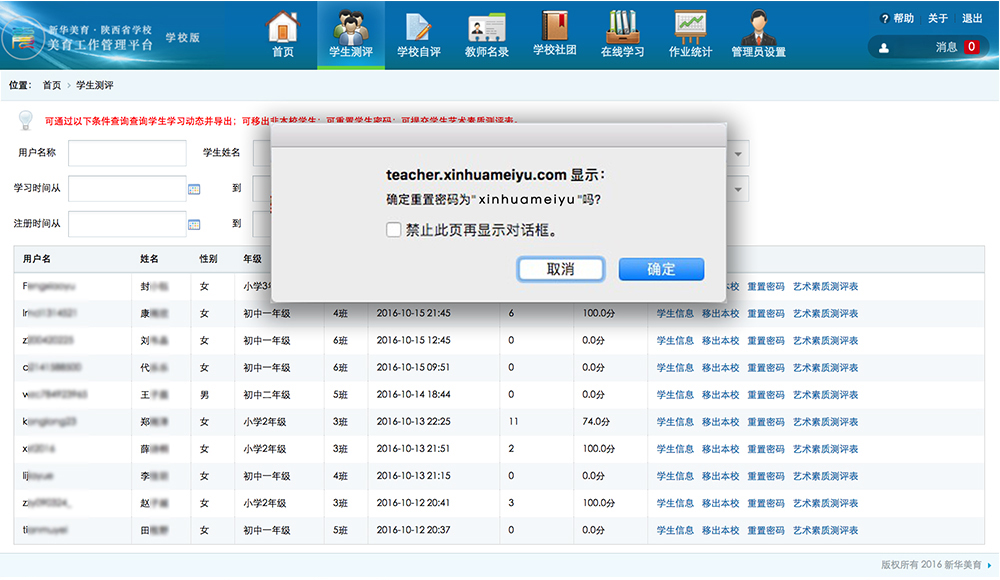Switch to the 学生测评 navigation tab
Viewport: 1000px width, 580px height.
point(351,35)
